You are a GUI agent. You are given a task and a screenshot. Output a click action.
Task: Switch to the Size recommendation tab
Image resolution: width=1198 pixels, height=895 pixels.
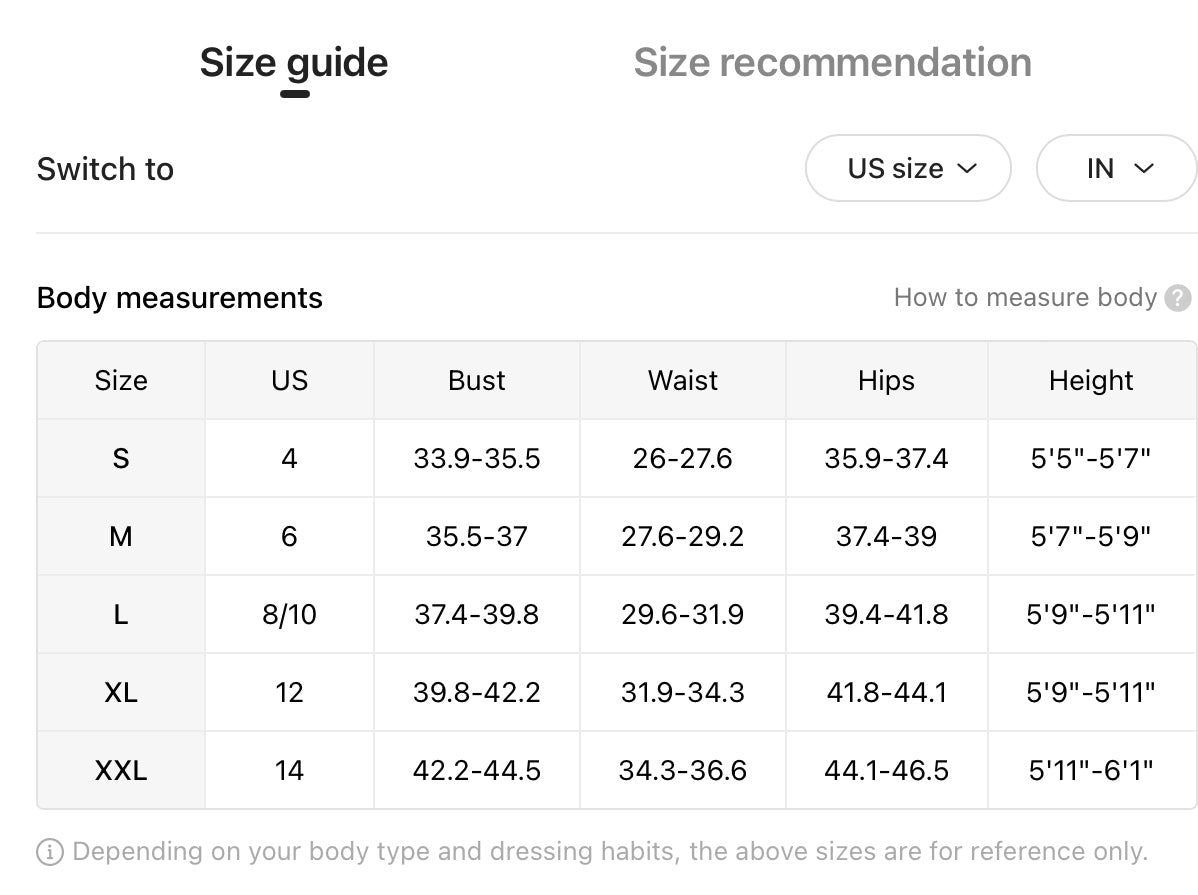pos(832,63)
